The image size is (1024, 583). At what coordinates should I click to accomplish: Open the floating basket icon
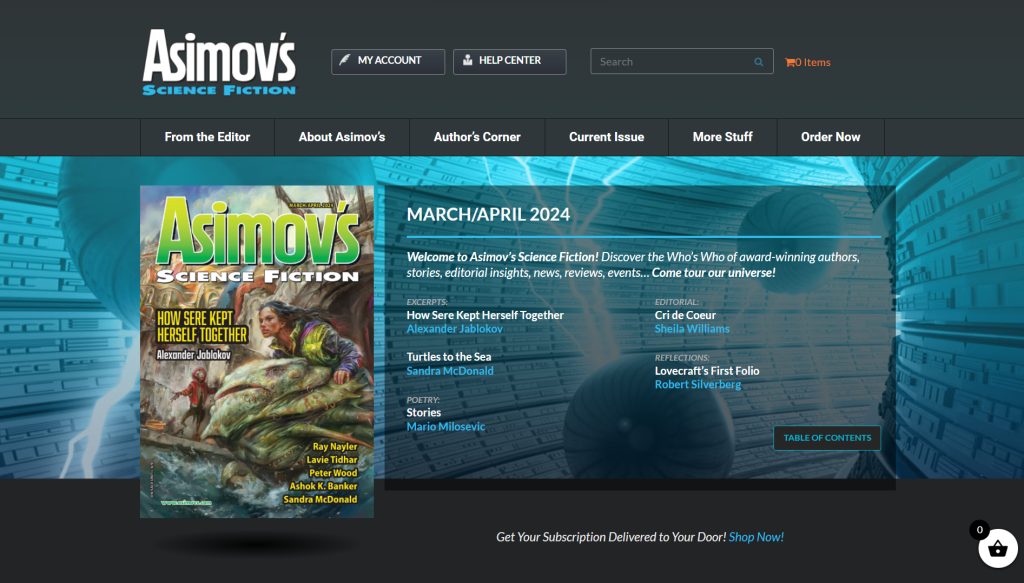click(997, 548)
